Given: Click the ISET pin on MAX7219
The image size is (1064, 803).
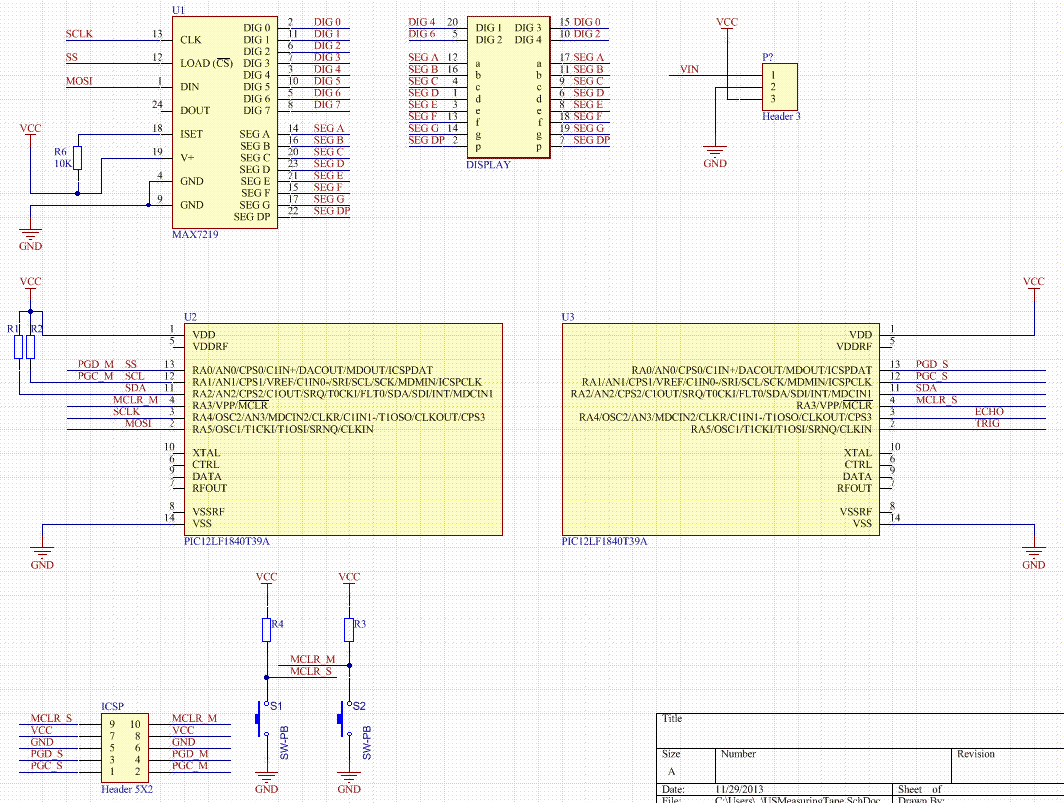Looking at the screenshot, I should tap(191, 134).
